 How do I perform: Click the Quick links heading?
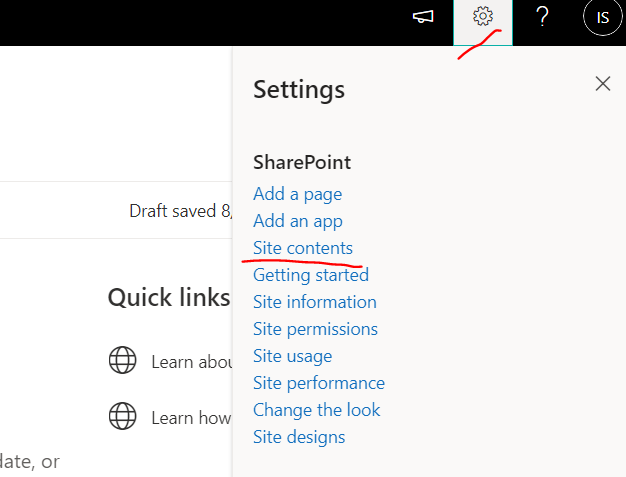(169, 297)
